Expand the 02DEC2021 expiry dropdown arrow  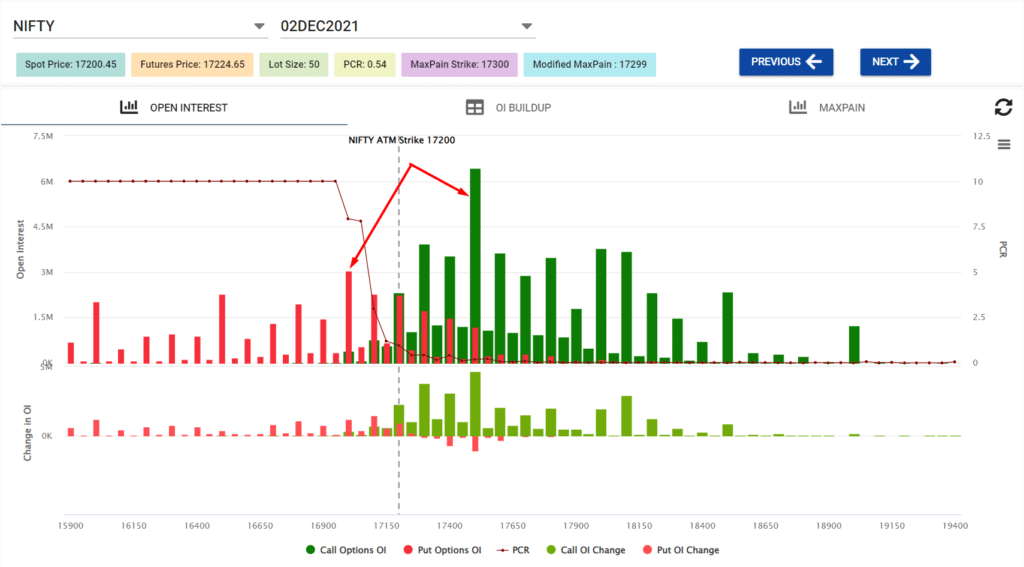point(527,26)
